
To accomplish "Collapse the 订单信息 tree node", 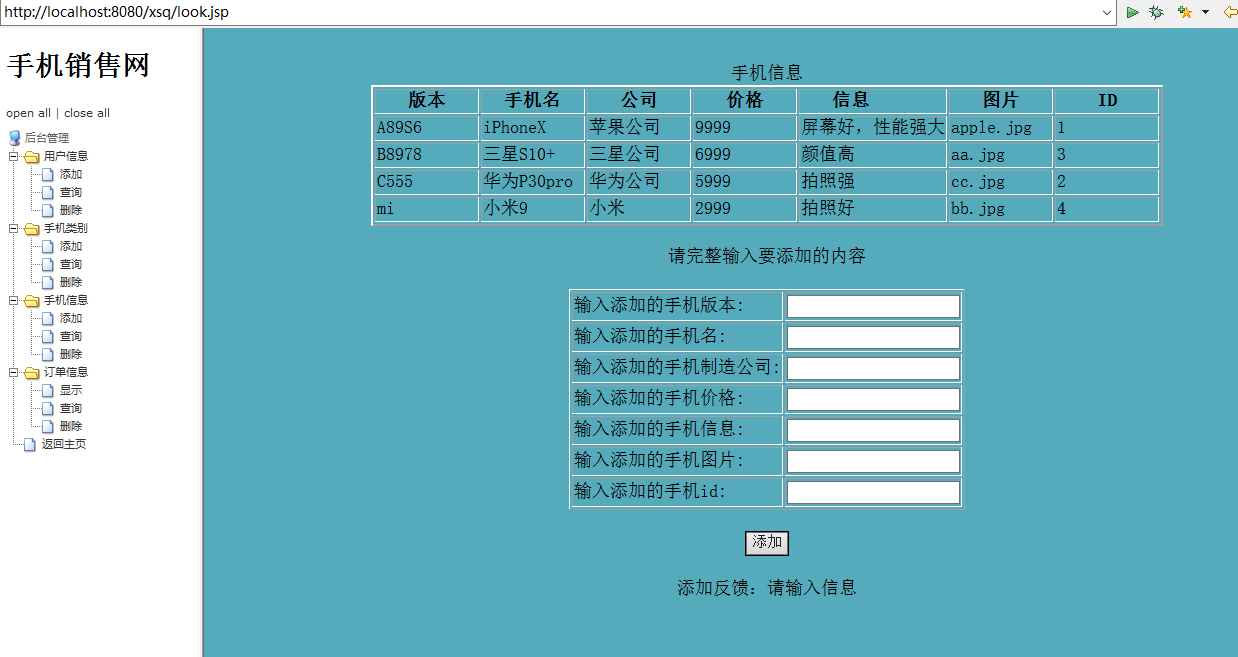I will coord(14,372).
